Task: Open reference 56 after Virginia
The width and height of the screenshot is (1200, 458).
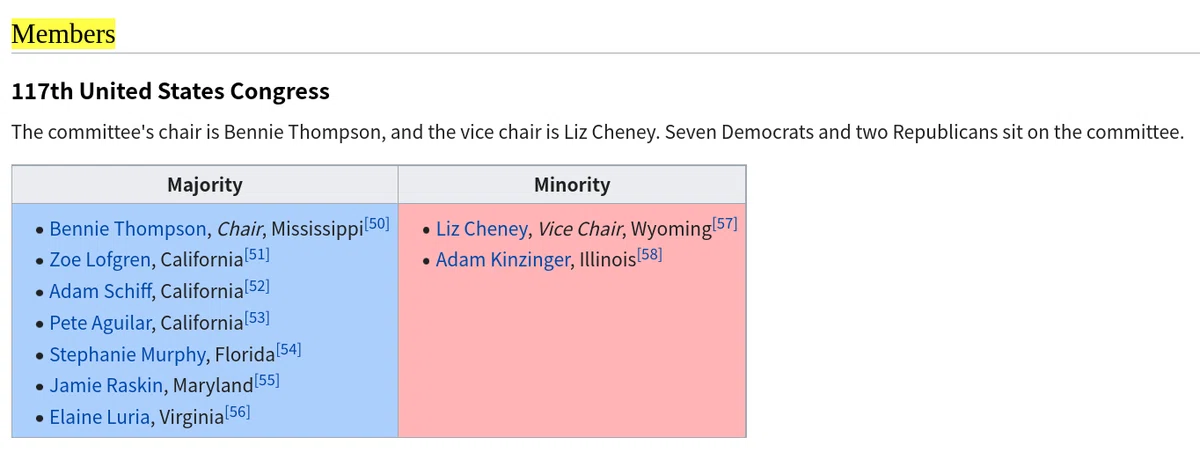Action: (x=237, y=412)
